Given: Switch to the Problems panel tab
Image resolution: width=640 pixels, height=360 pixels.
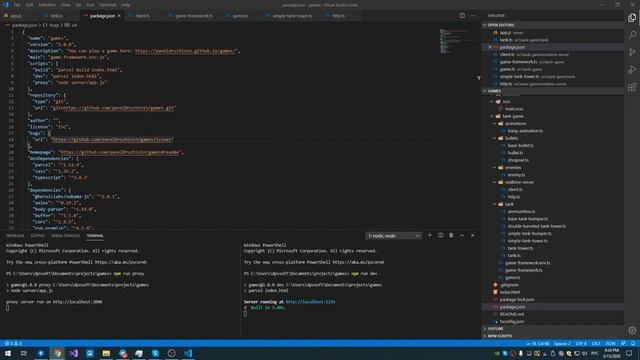Looking at the screenshot, I should pyautogui.click(x=15, y=236).
